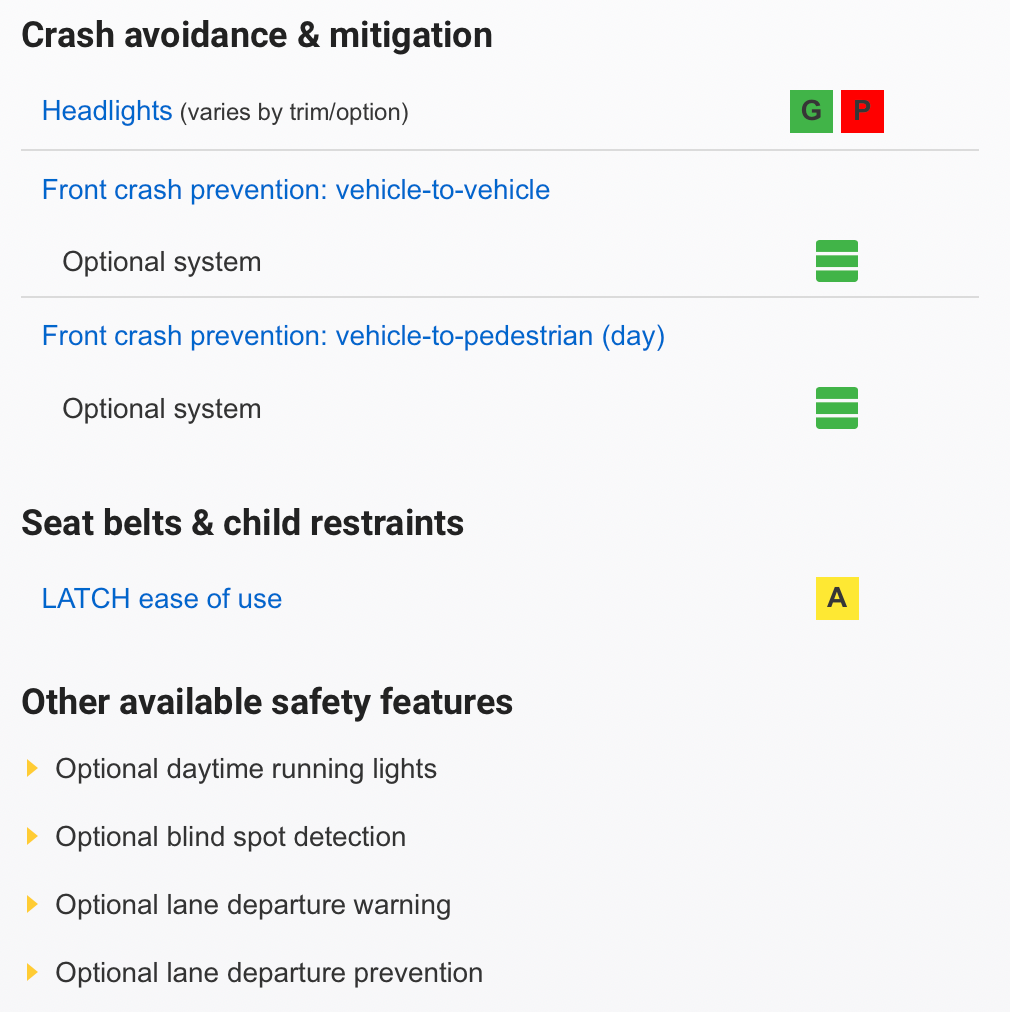This screenshot has width=1010, height=1012.
Task: Click the red P headlight rating badge
Action: pos(862,111)
